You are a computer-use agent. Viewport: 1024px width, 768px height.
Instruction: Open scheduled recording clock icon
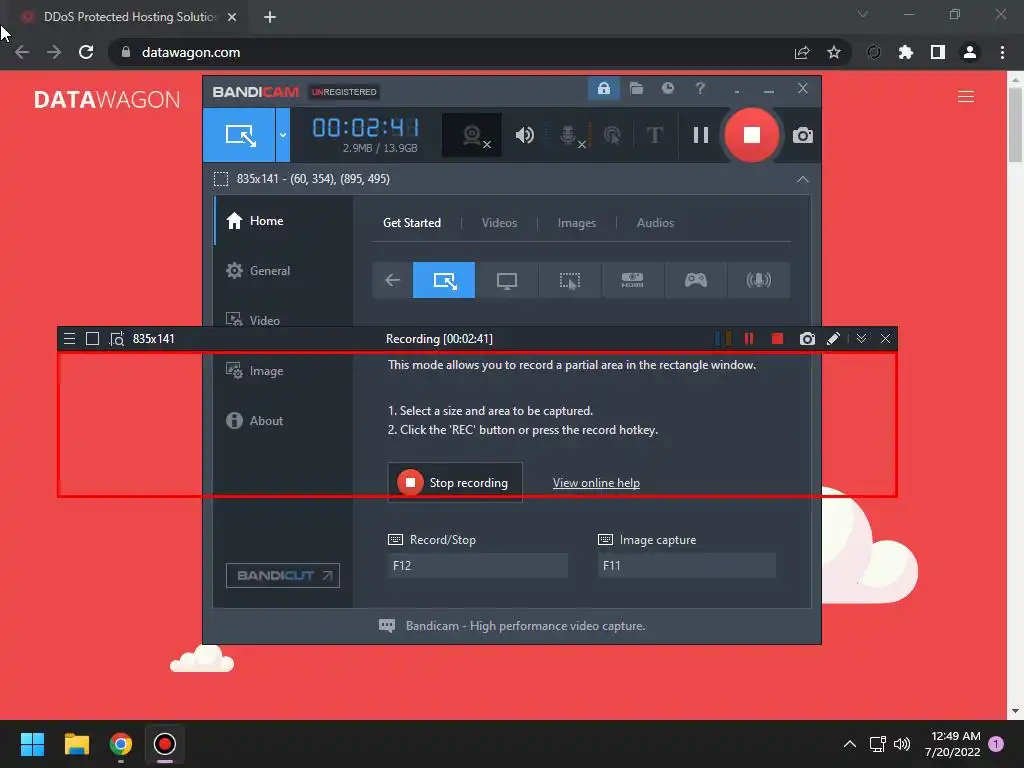[667, 88]
